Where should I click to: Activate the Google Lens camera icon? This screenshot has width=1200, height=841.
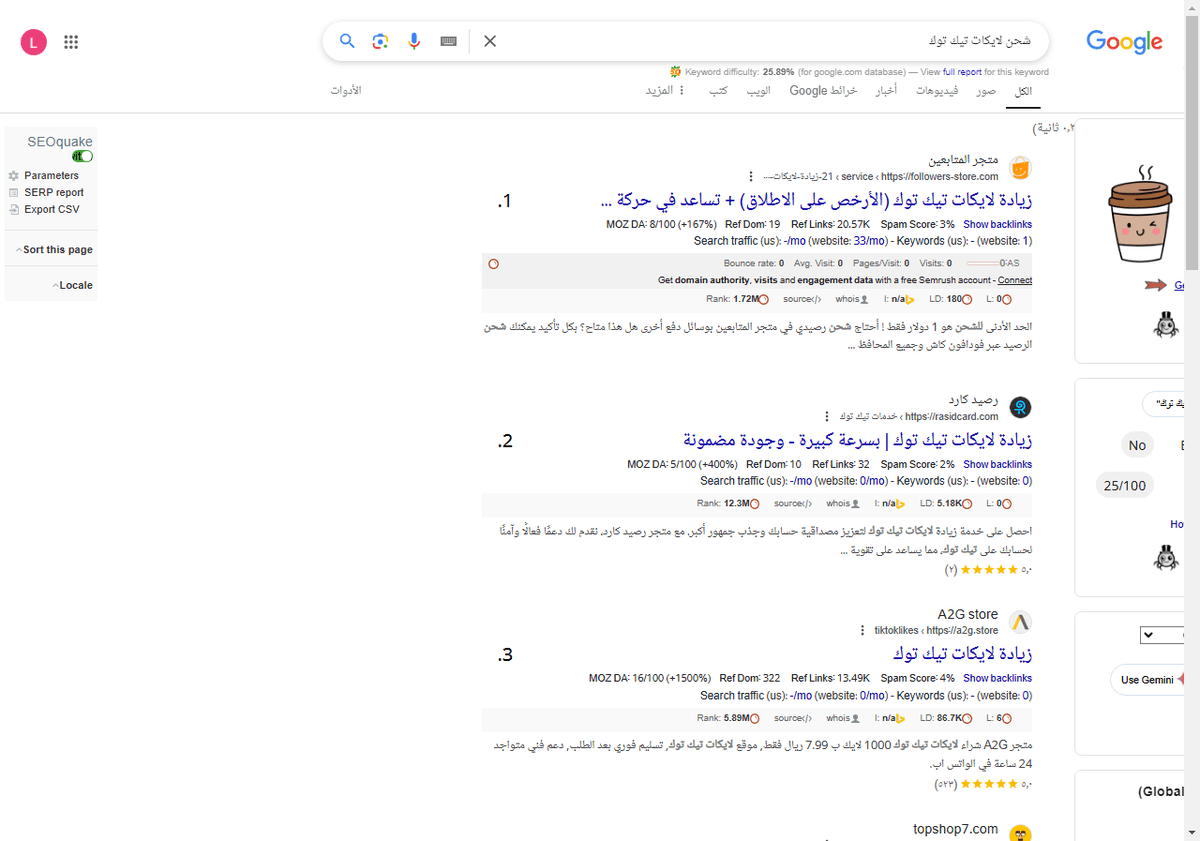380,41
